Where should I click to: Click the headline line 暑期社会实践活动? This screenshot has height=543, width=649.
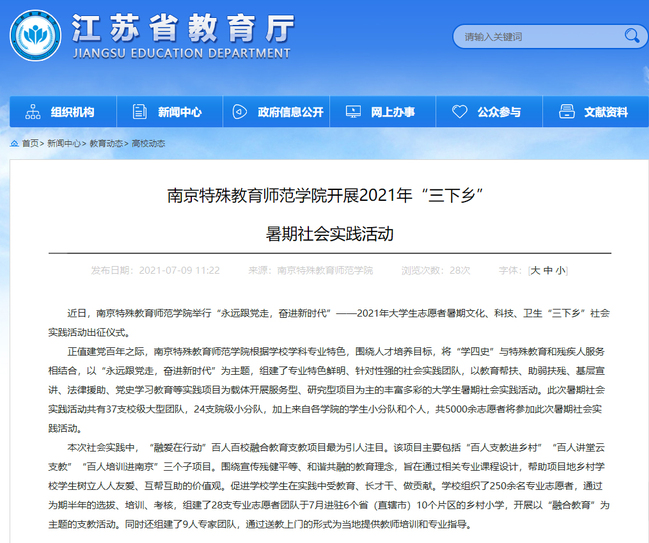click(329, 234)
